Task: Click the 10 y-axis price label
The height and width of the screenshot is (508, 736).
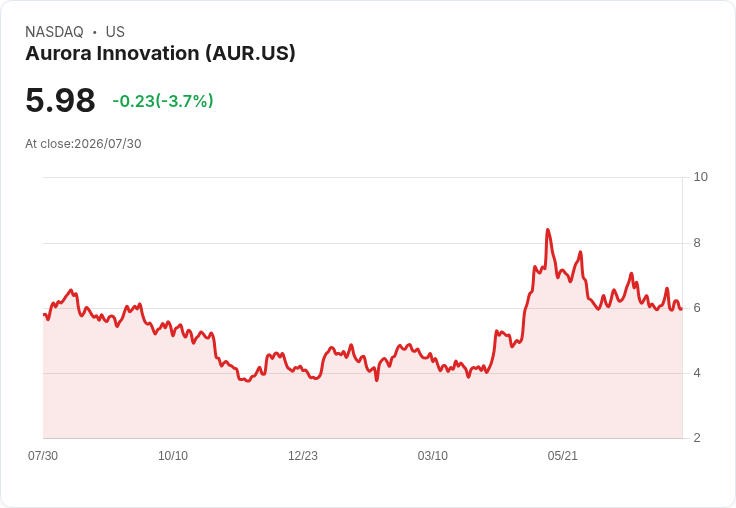Action: [x=700, y=177]
